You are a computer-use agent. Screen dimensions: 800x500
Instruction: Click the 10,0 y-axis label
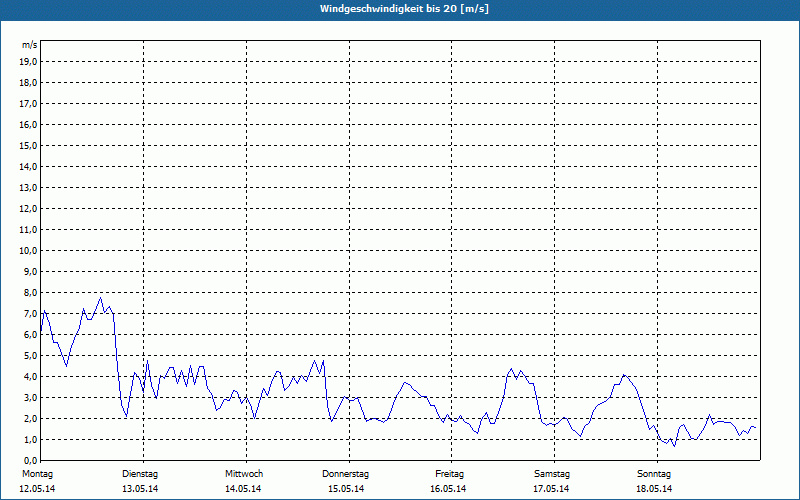point(28,251)
